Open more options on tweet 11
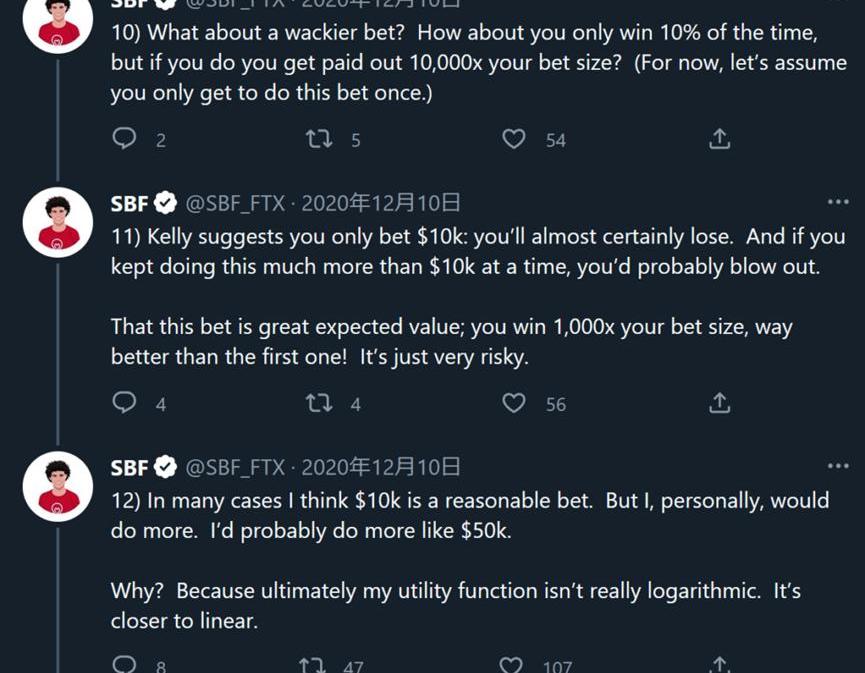 (x=838, y=203)
